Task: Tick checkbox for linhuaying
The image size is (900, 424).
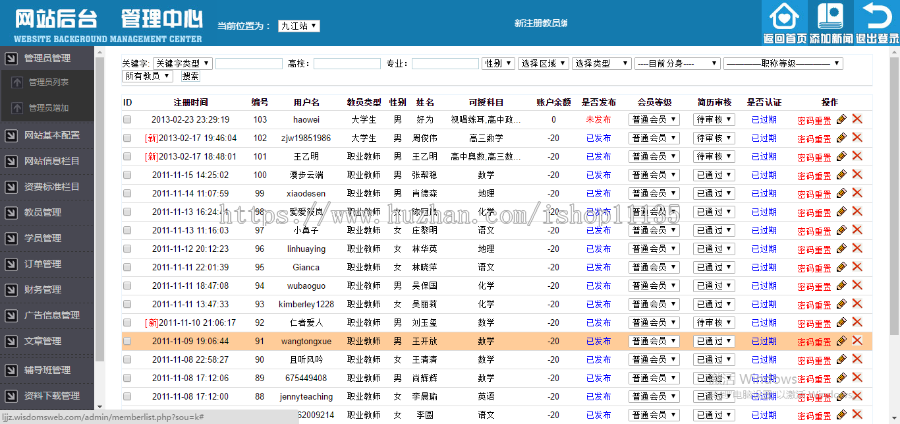Action: pos(127,248)
